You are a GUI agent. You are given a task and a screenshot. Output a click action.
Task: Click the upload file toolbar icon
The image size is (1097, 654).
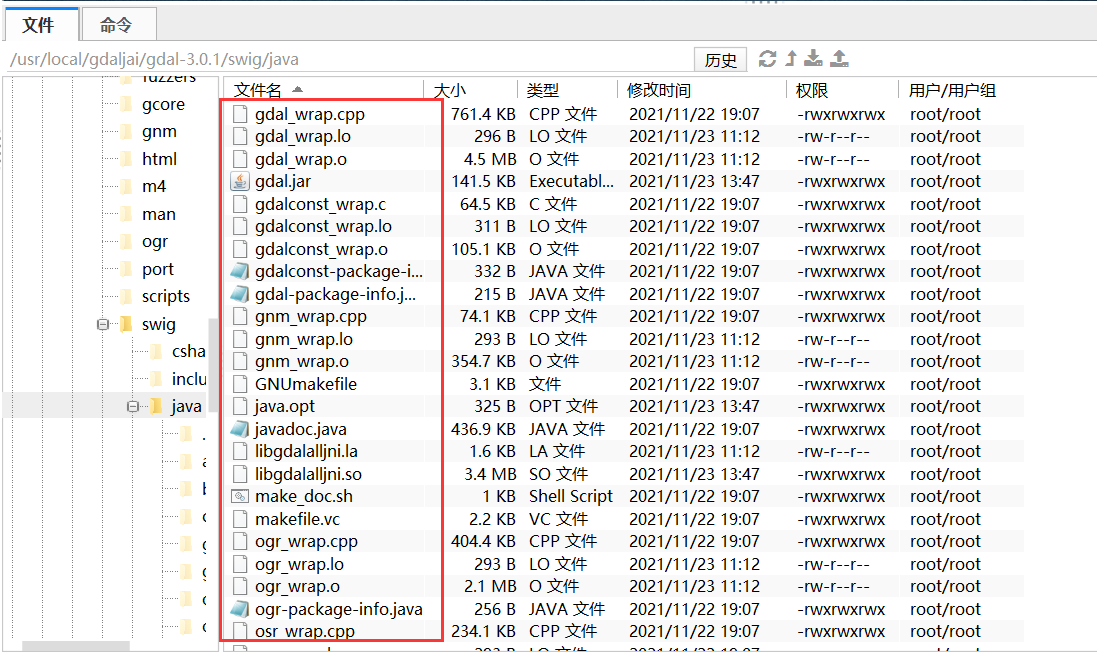tap(839, 59)
